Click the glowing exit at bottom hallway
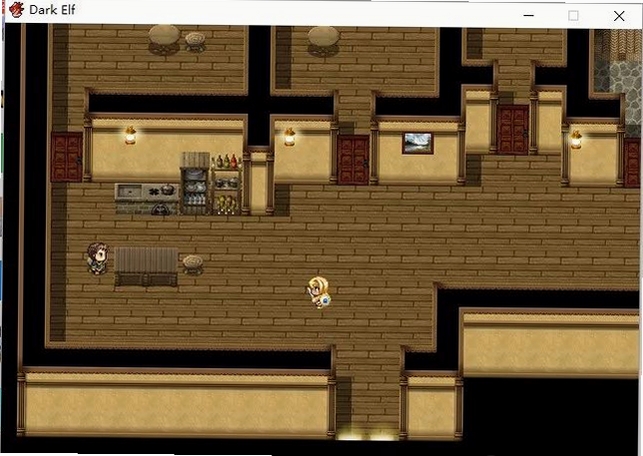Image resolution: width=643 pixels, height=456 pixels. [x=367, y=435]
